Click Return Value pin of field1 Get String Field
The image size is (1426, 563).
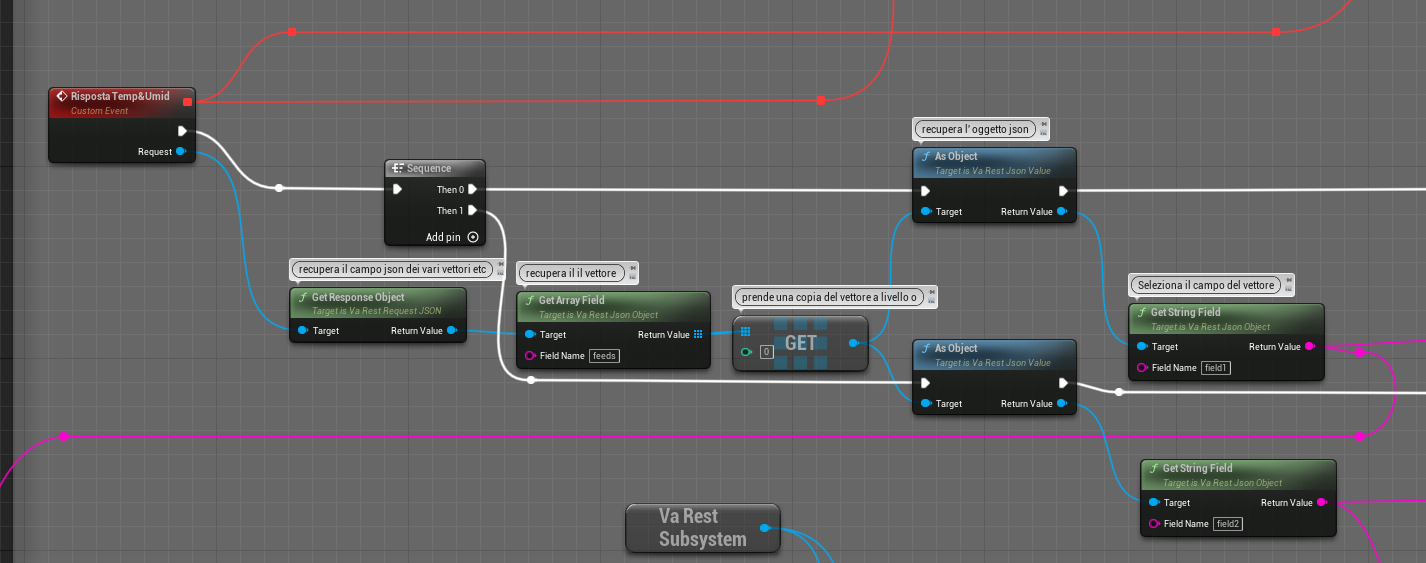1310,346
